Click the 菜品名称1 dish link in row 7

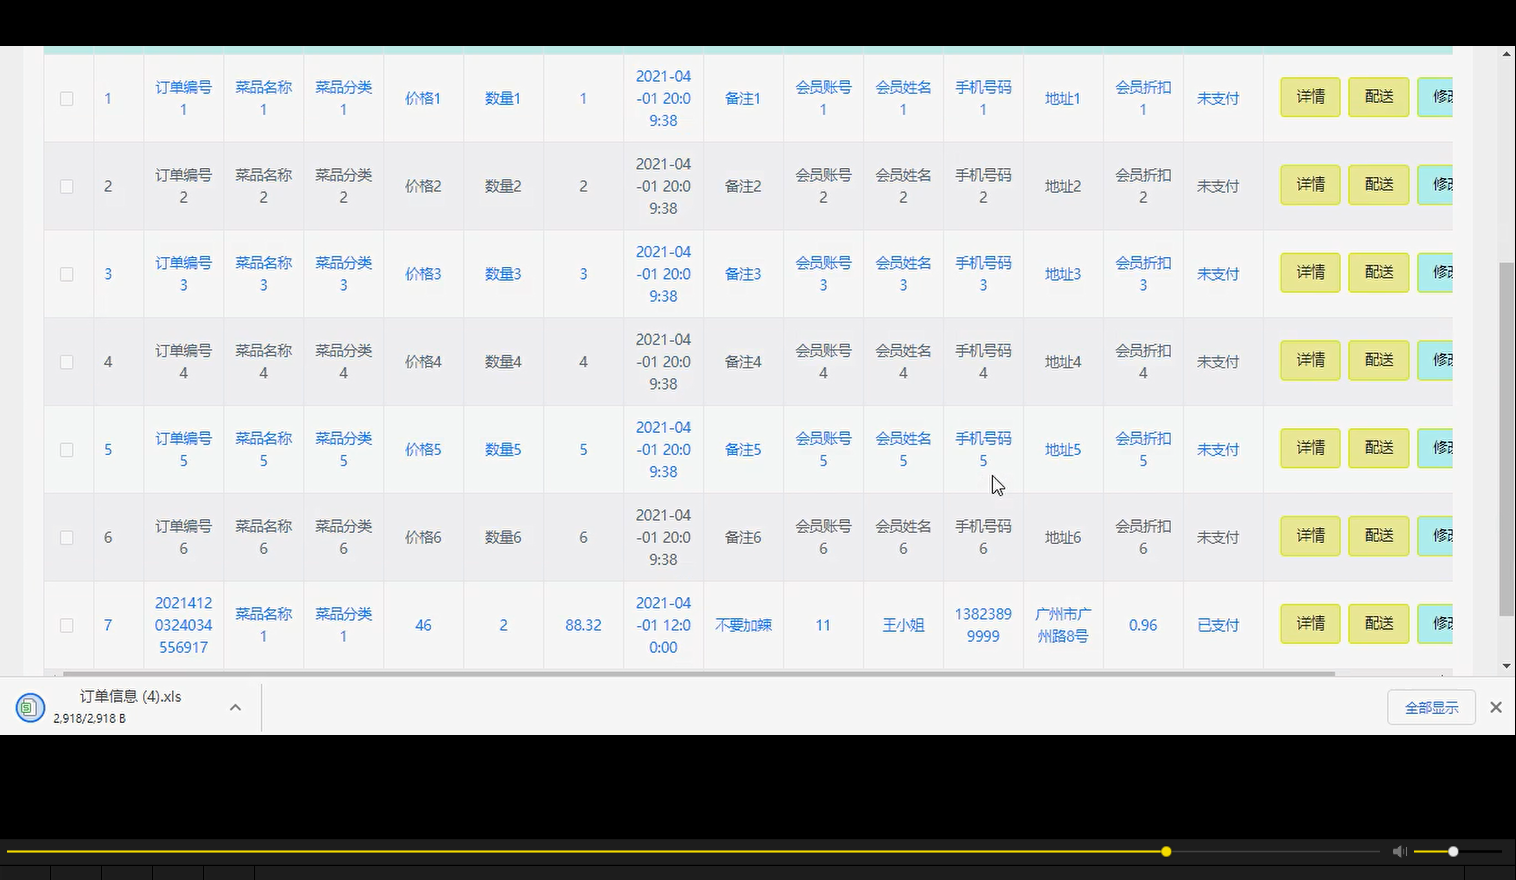click(263, 624)
